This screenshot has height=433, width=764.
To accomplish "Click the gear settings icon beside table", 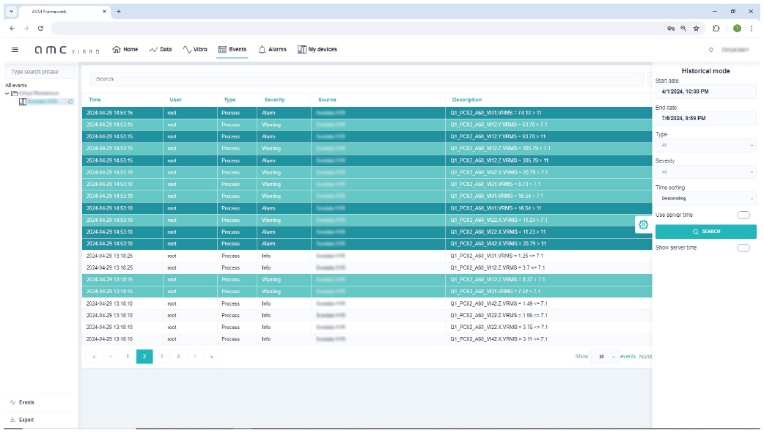I will [x=643, y=225].
